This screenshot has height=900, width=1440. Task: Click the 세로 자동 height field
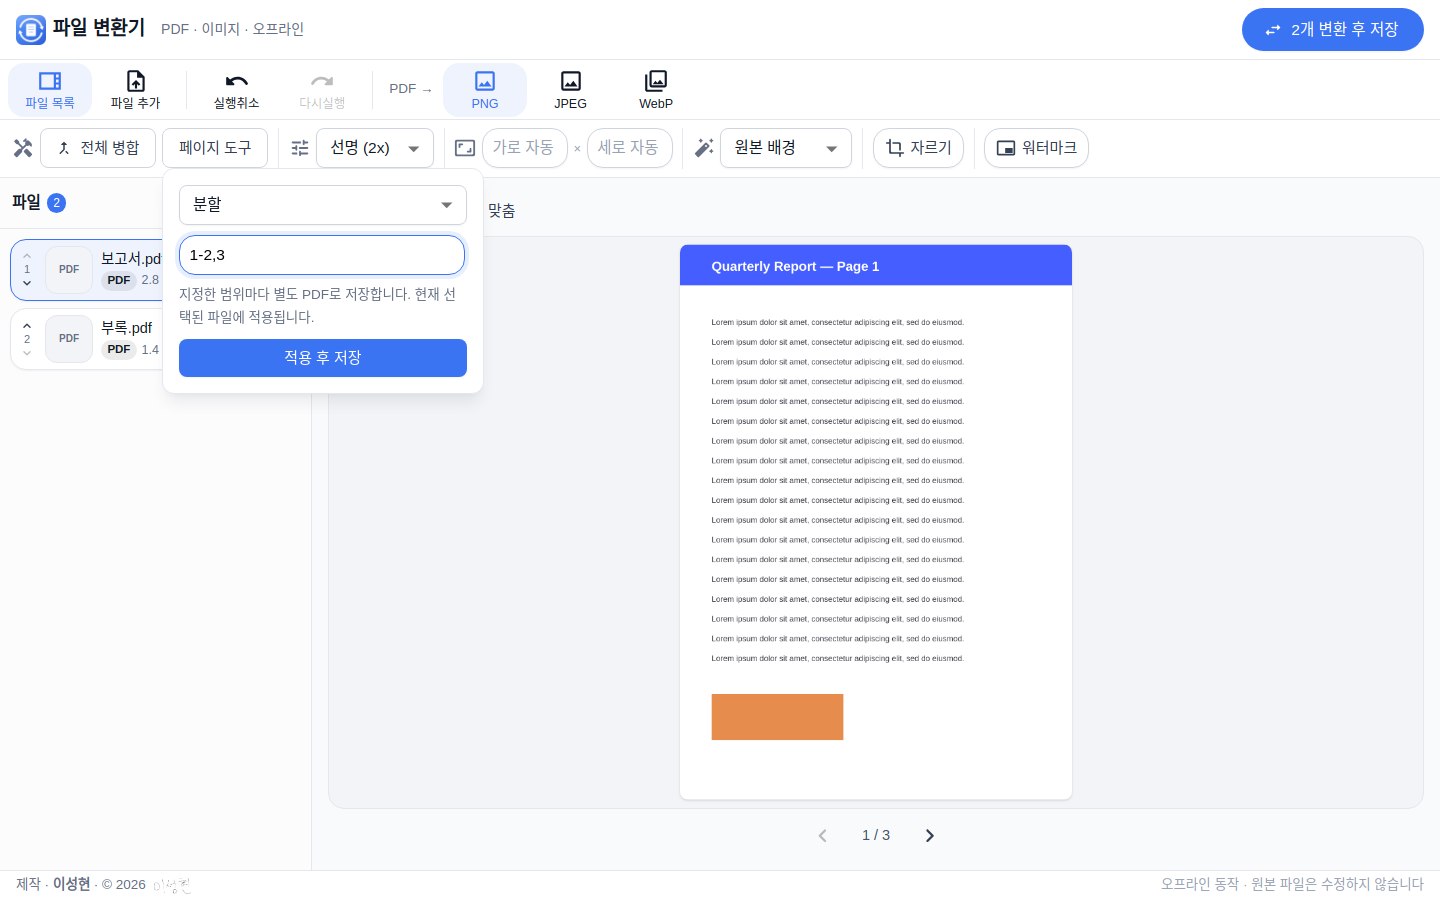coord(630,148)
